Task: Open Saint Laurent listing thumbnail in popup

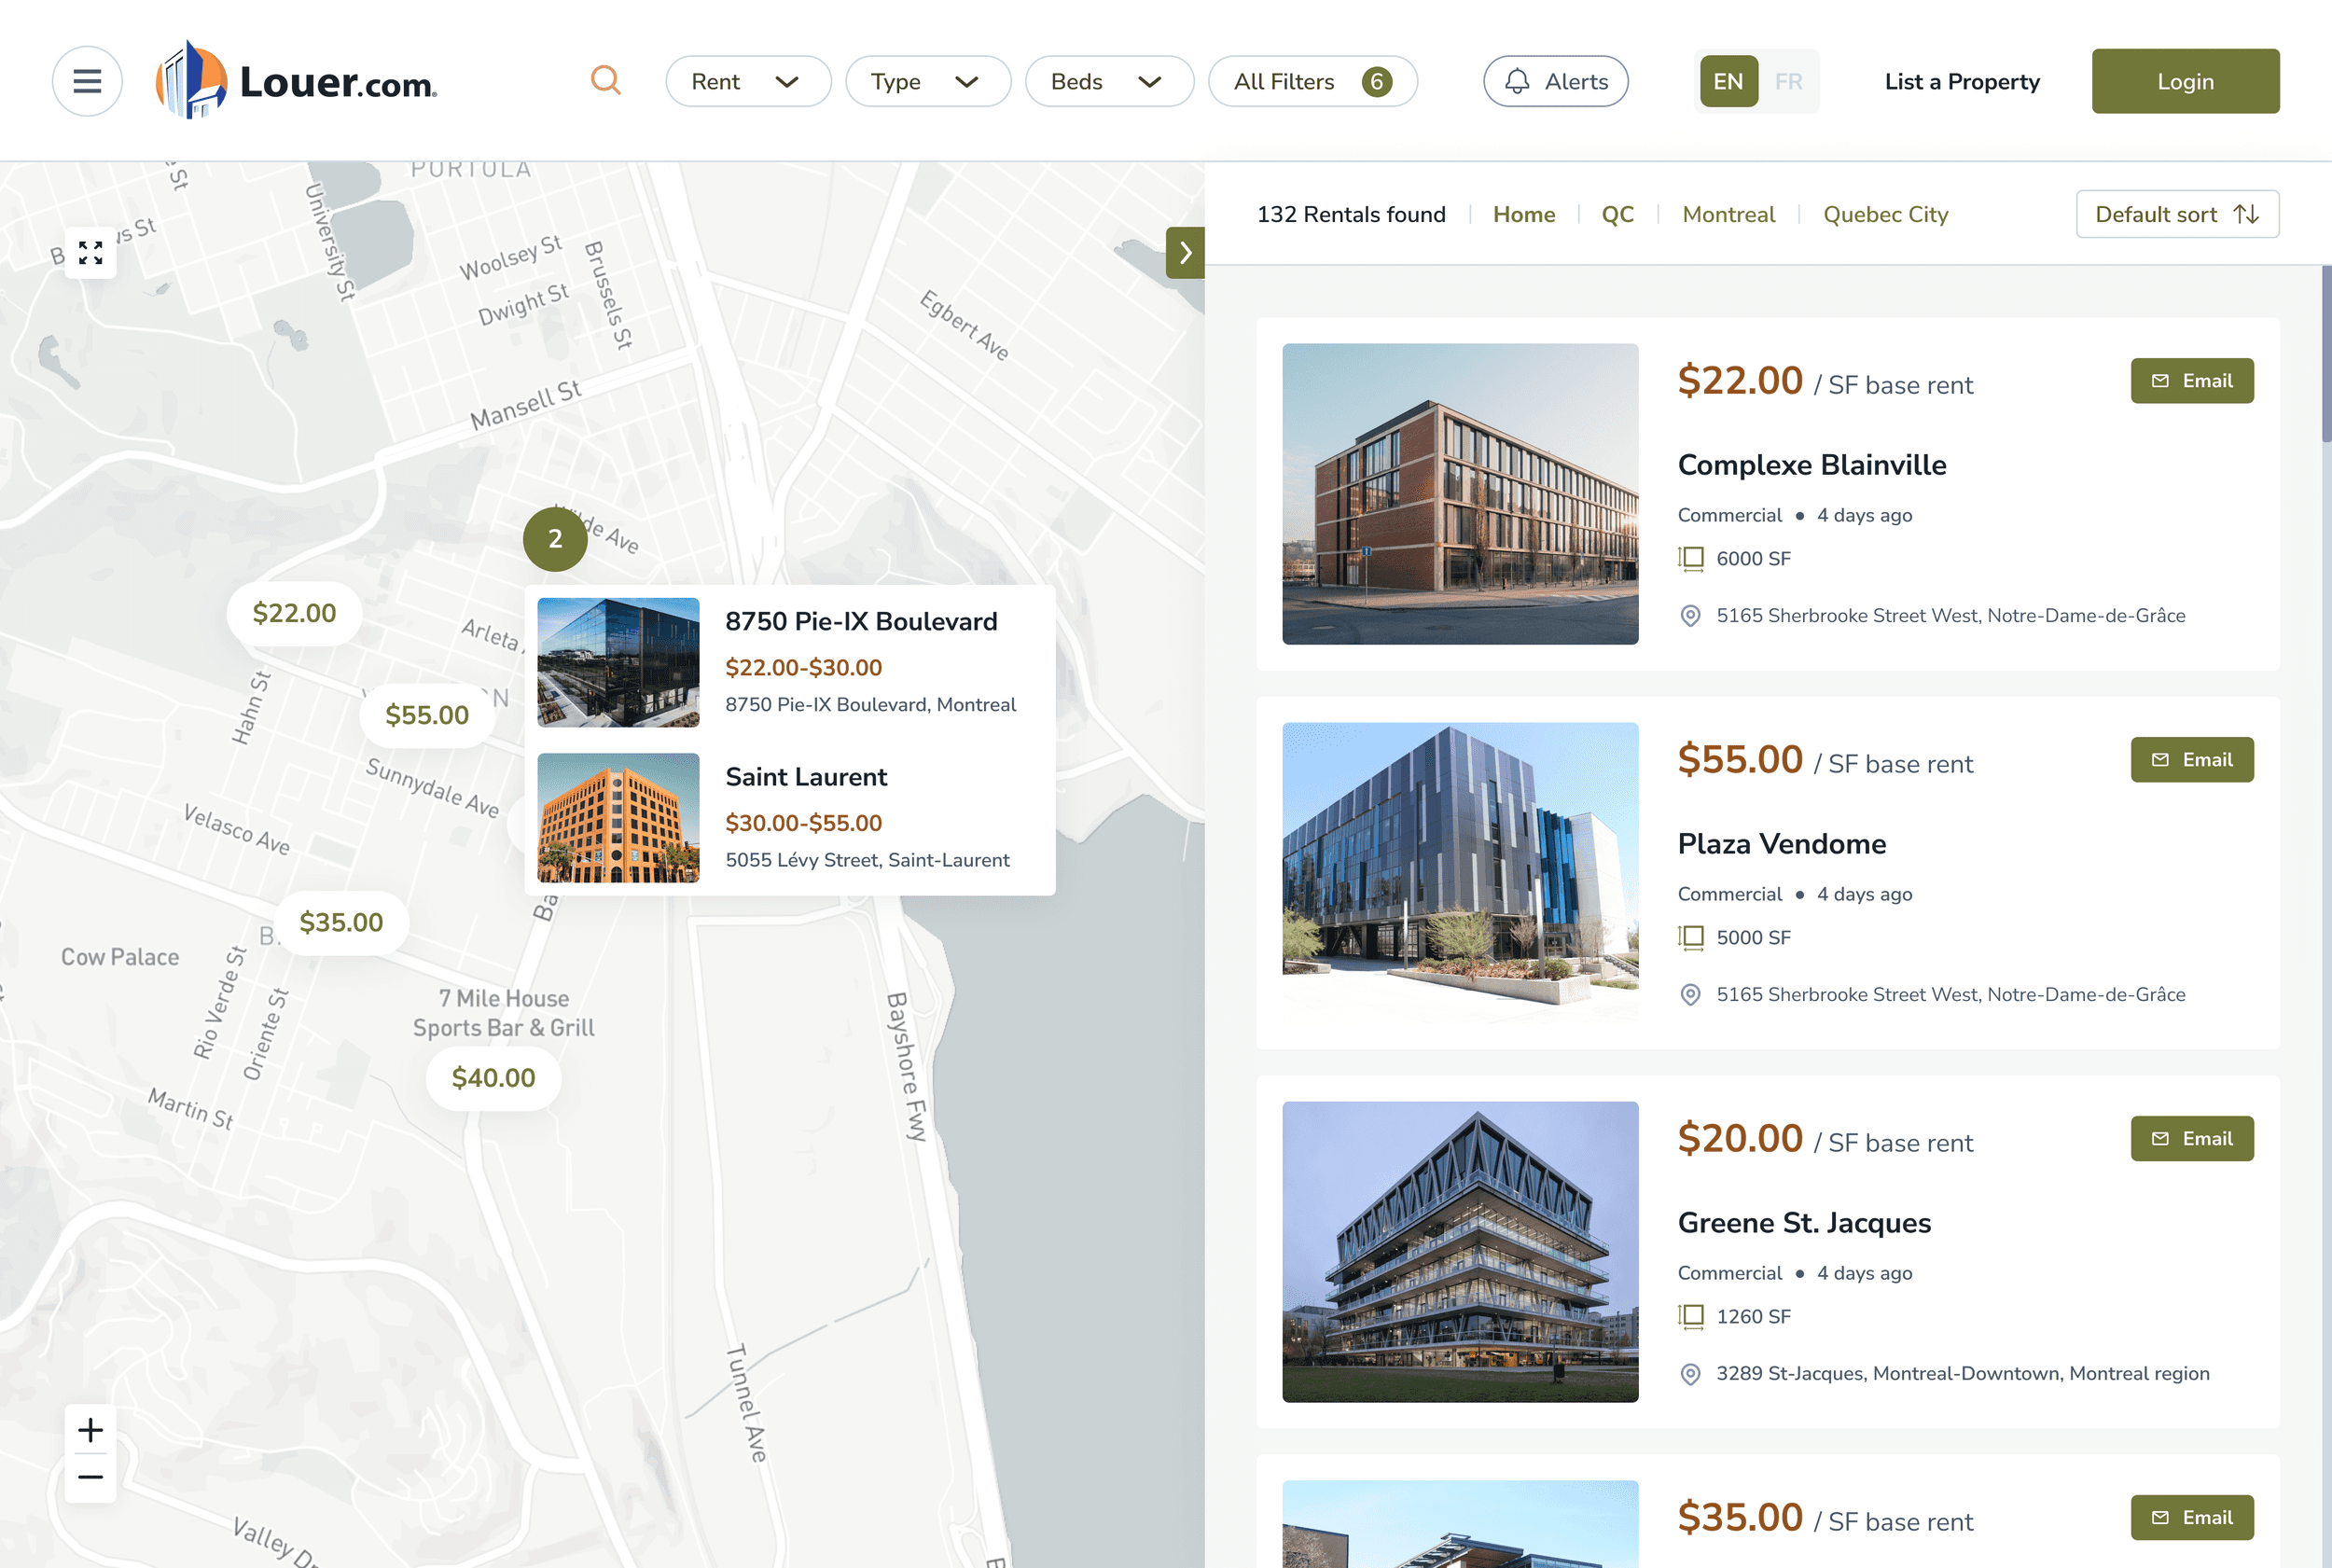Action: click(x=618, y=817)
